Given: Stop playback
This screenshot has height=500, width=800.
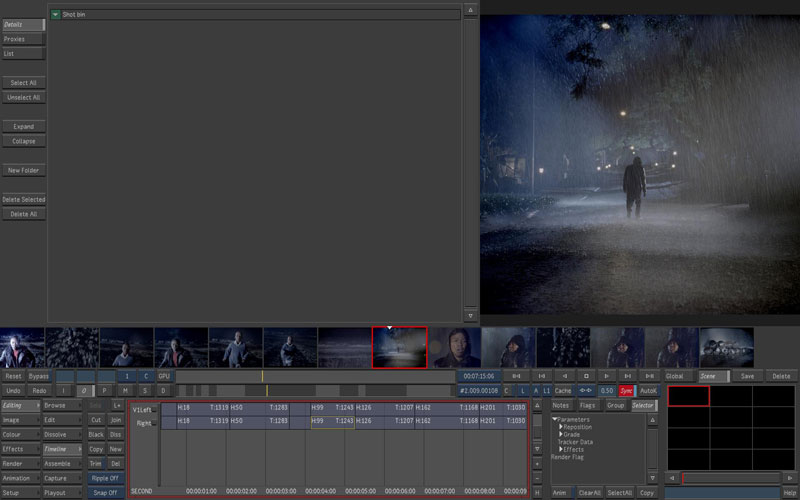Looking at the screenshot, I should 586,376.
